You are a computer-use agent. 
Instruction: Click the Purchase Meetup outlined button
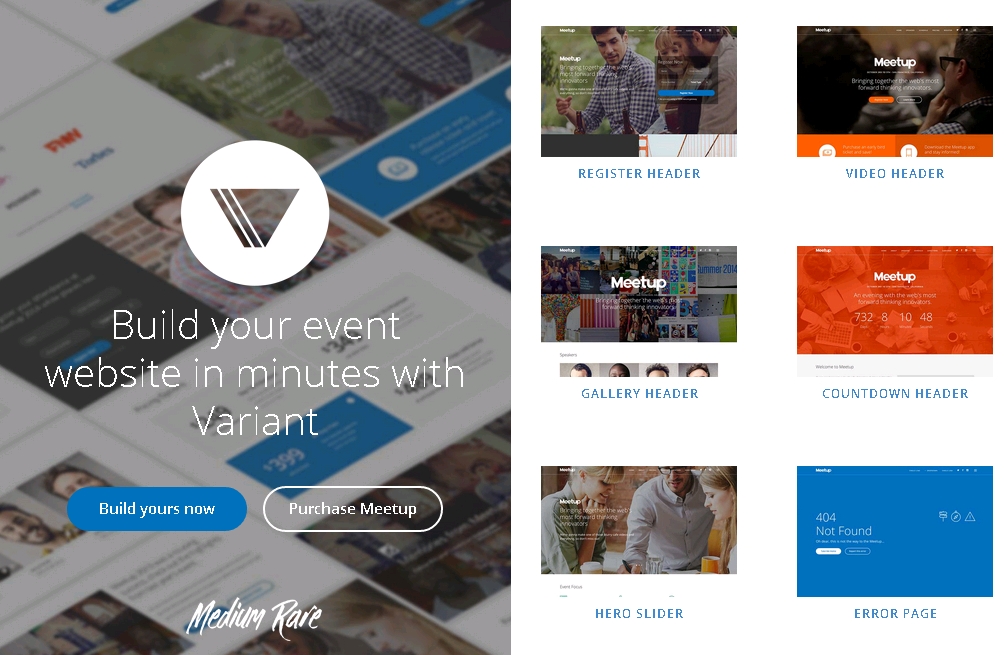(x=353, y=509)
